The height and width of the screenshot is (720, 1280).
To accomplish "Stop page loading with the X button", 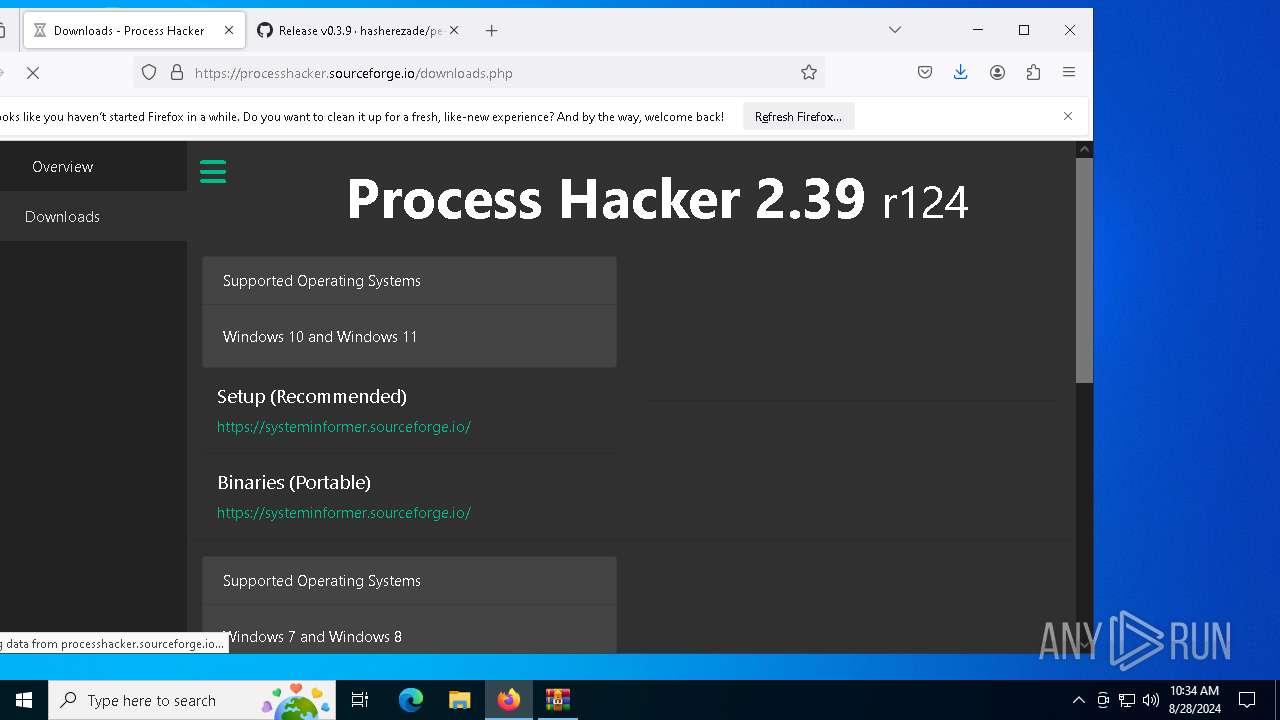I will [x=33, y=73].
